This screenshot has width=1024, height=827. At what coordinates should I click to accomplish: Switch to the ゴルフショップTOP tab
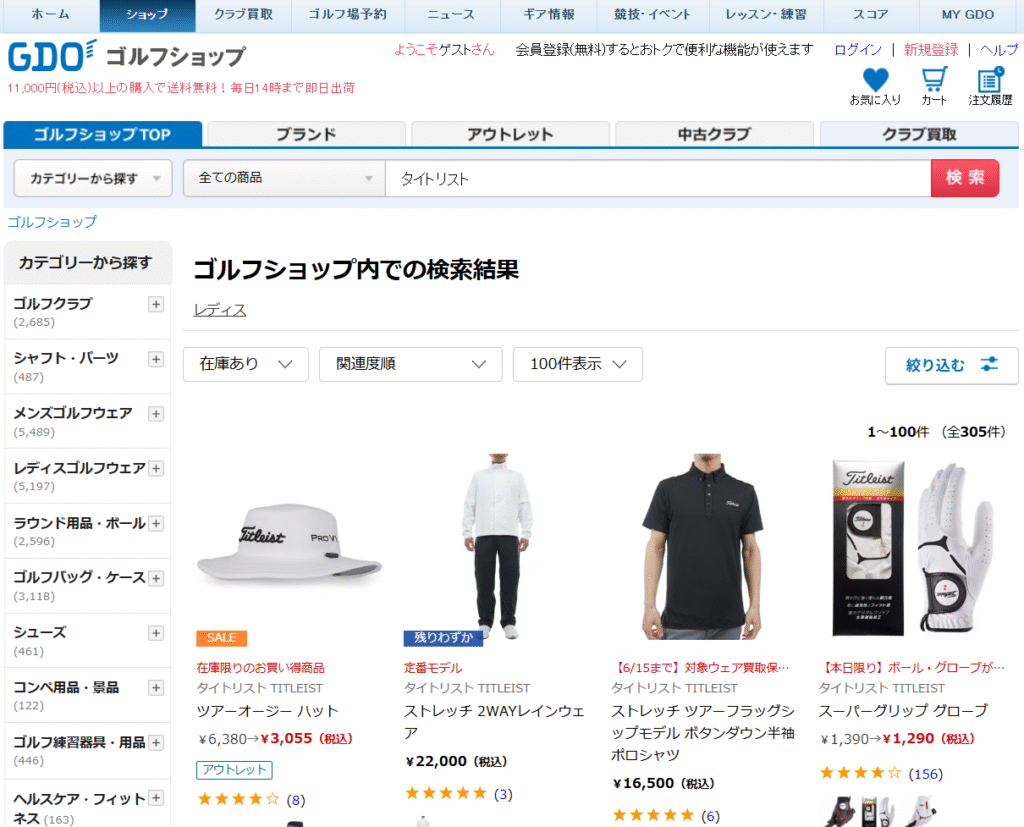pos(103,135)
